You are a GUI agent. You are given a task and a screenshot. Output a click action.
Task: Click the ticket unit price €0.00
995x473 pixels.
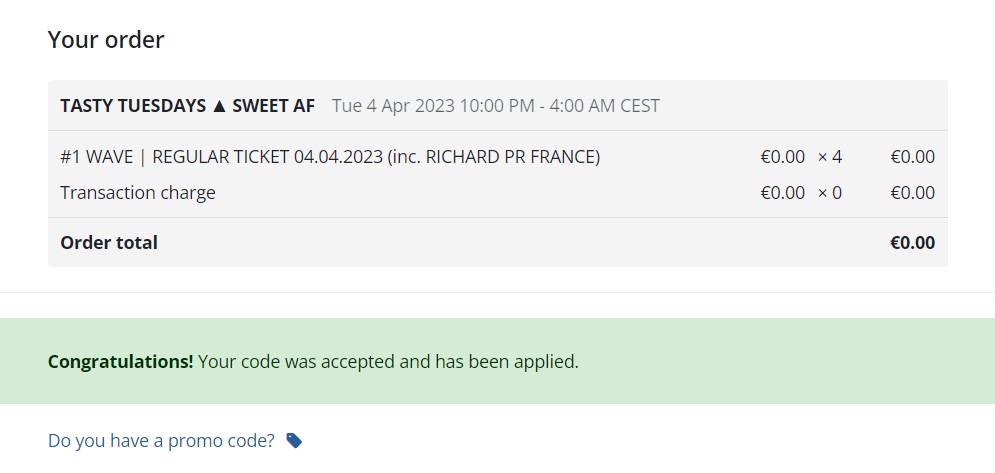click(782, 157)
